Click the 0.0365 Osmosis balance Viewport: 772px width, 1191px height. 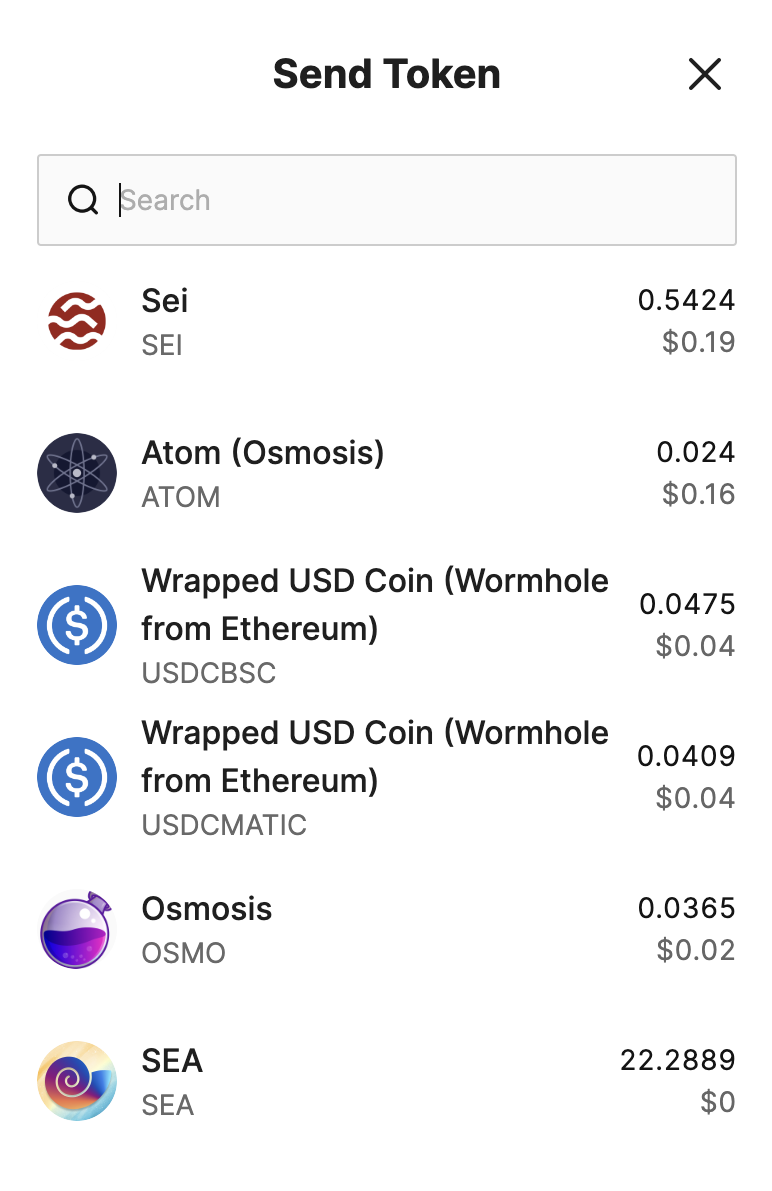click(686, 908)
